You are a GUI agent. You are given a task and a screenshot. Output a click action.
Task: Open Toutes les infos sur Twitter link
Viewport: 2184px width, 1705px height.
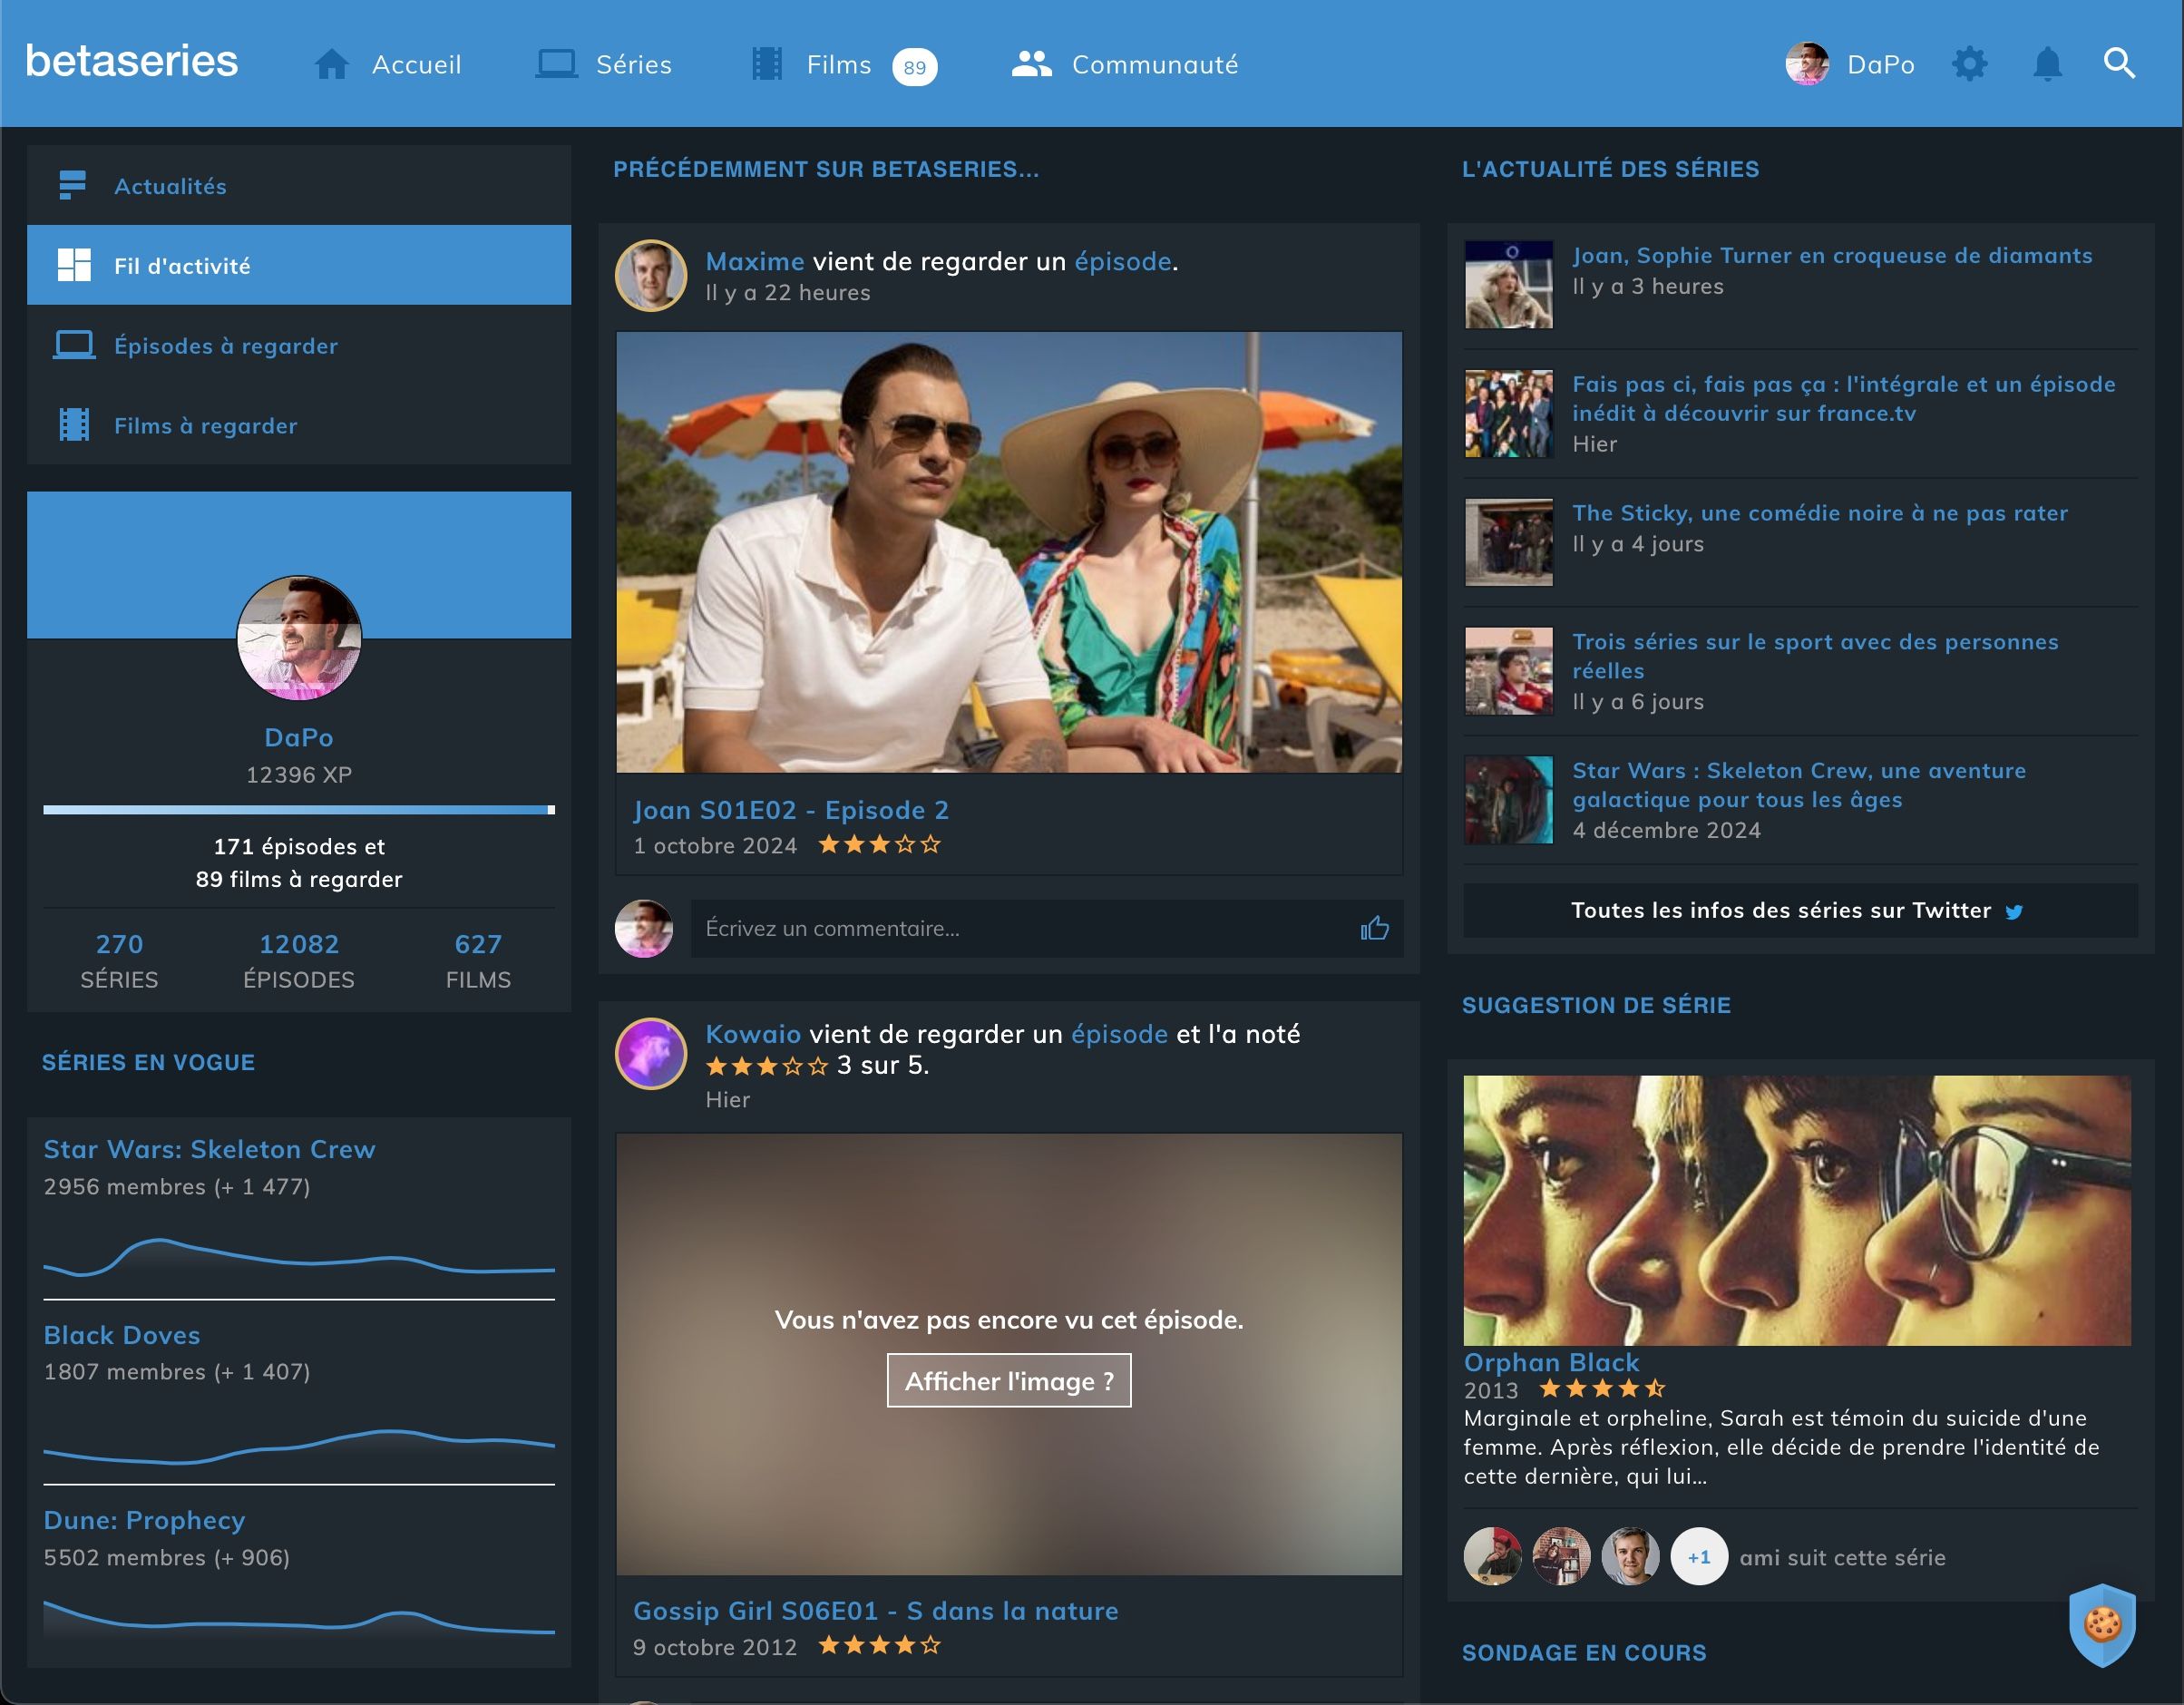click(x=1798, y=910)
